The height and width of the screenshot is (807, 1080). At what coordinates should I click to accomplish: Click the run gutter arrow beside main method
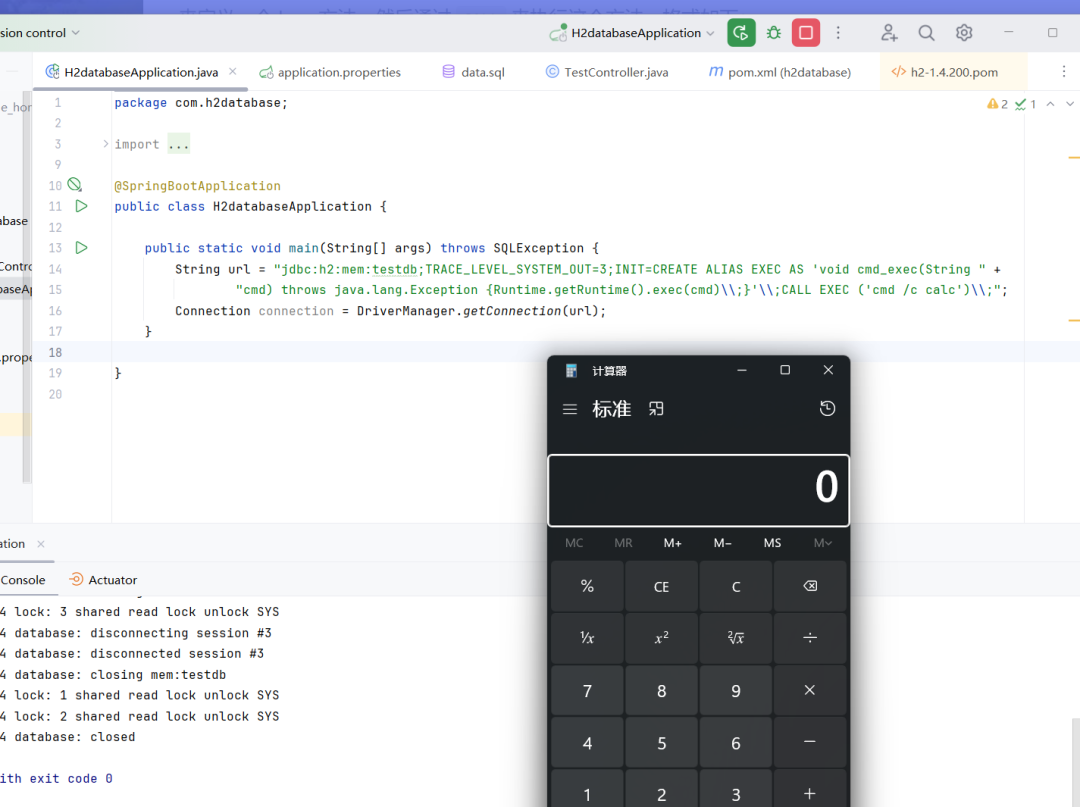point(81,247)
